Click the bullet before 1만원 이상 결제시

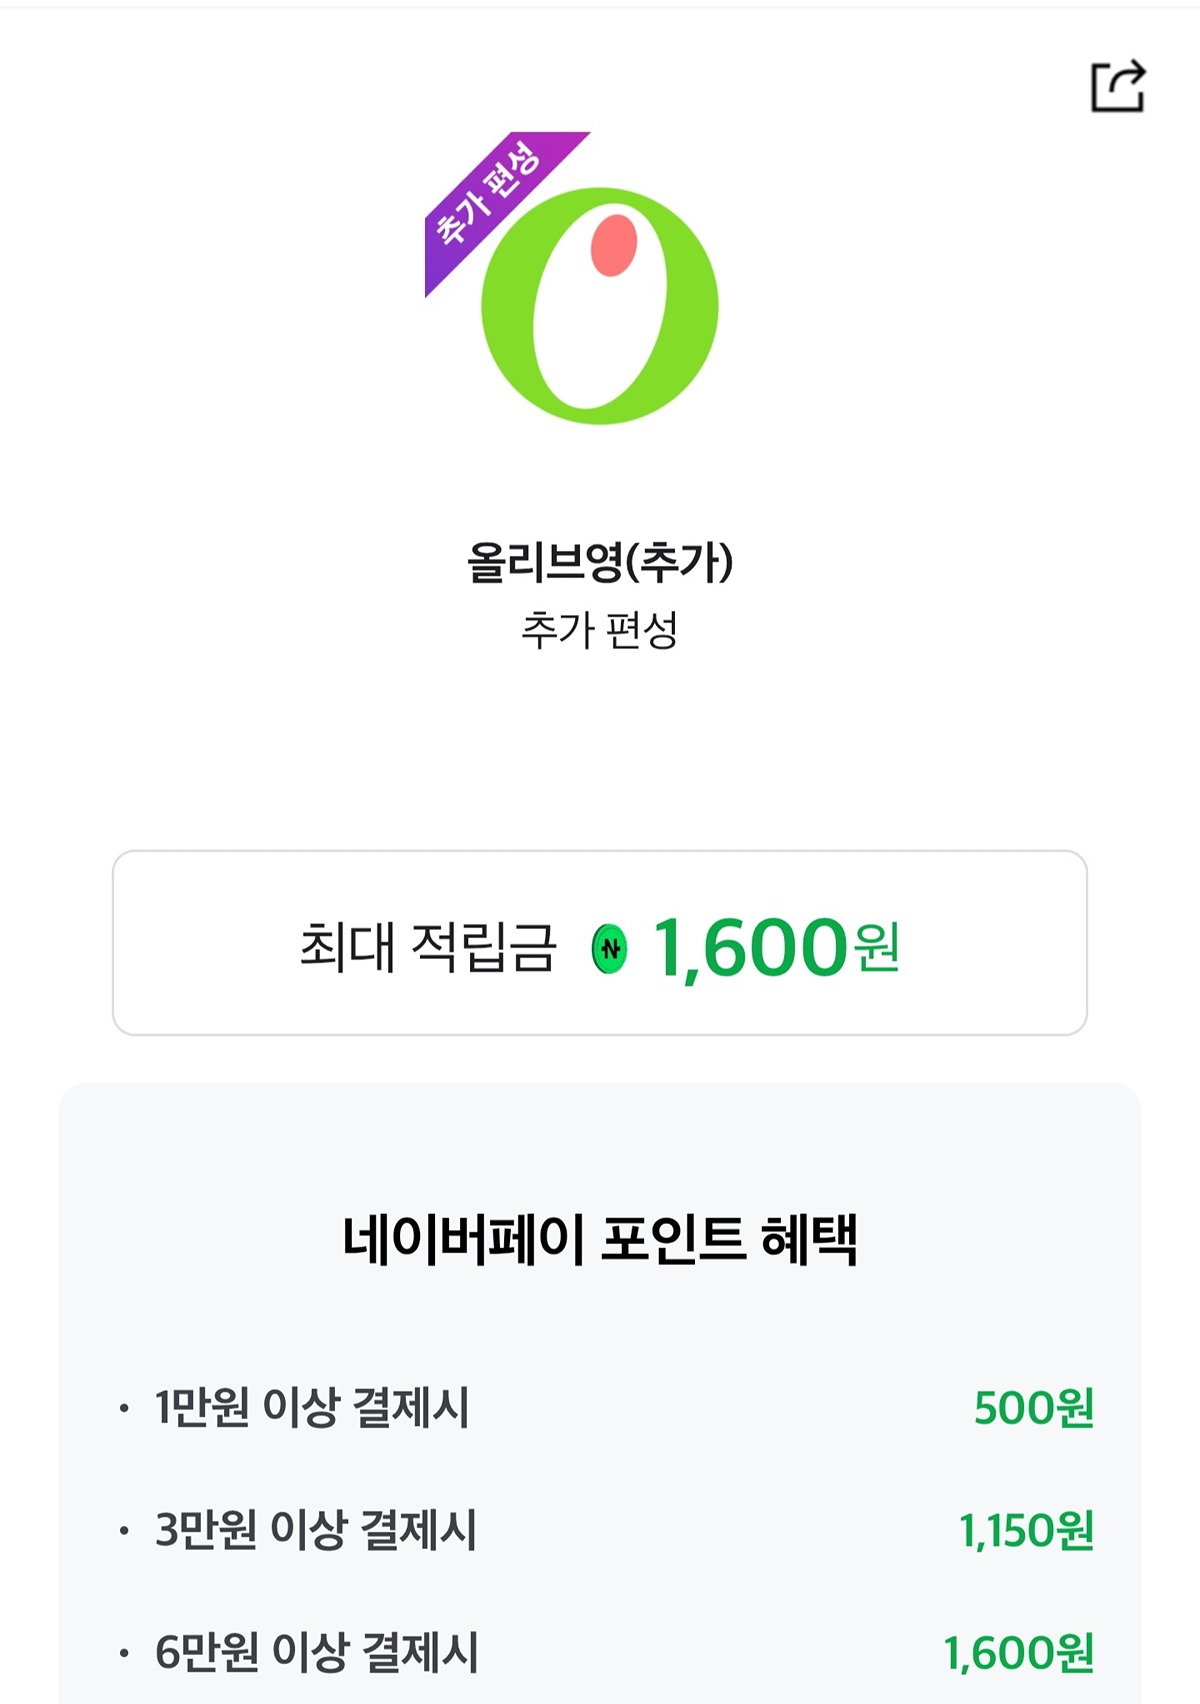pyautogui.click(x=124, y=1409)
